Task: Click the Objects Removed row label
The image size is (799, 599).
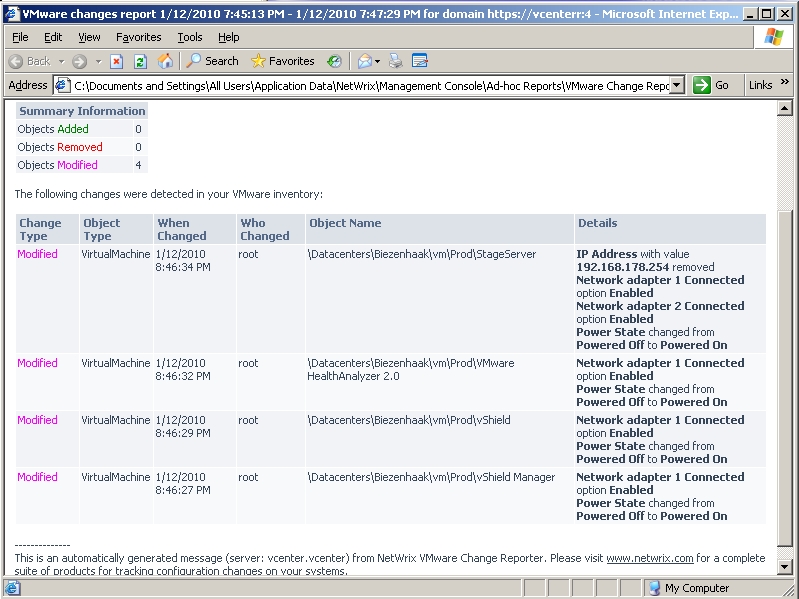Action: (x=60, y=147)
